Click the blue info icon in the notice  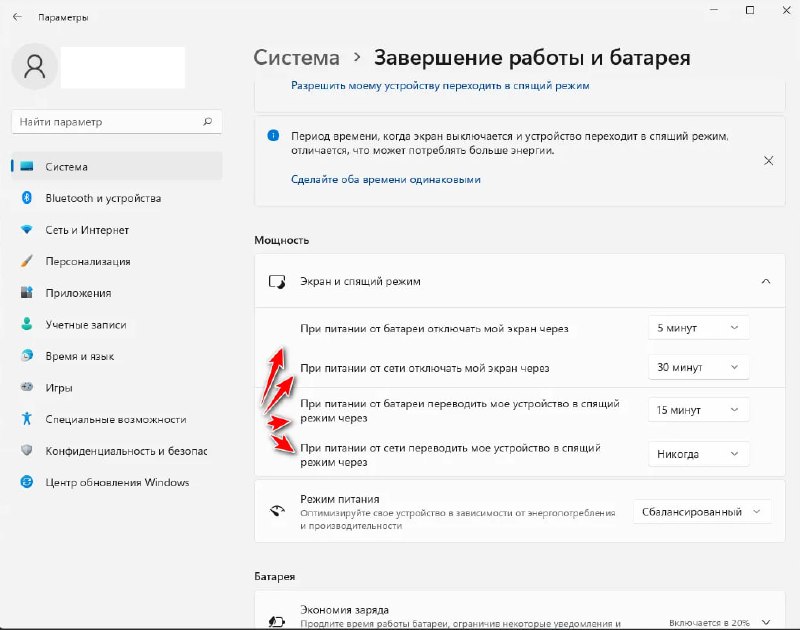point(273,136)
